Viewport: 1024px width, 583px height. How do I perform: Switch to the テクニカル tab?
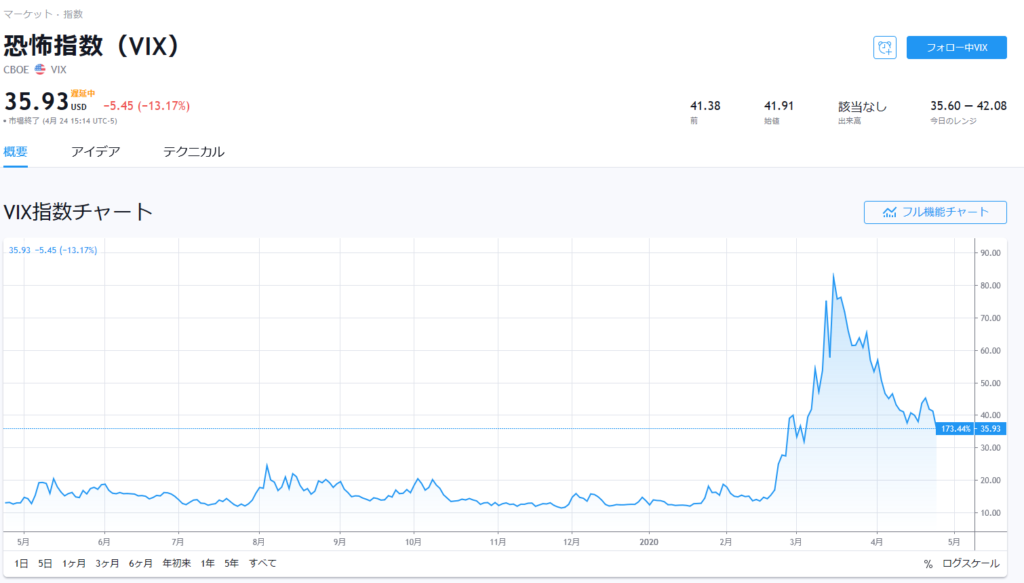tap(193, 152)
